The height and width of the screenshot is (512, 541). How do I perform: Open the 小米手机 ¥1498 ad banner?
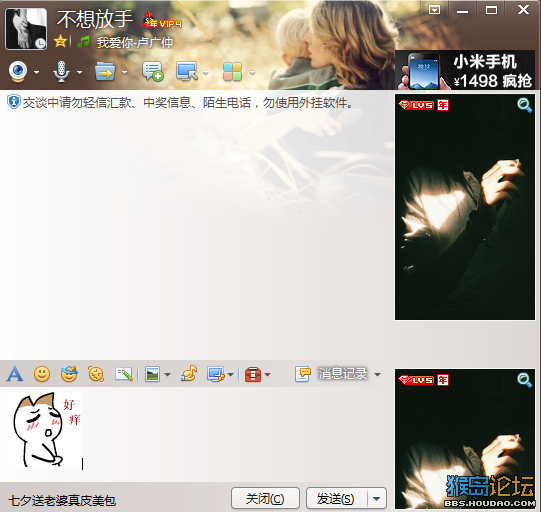point(465,71)
